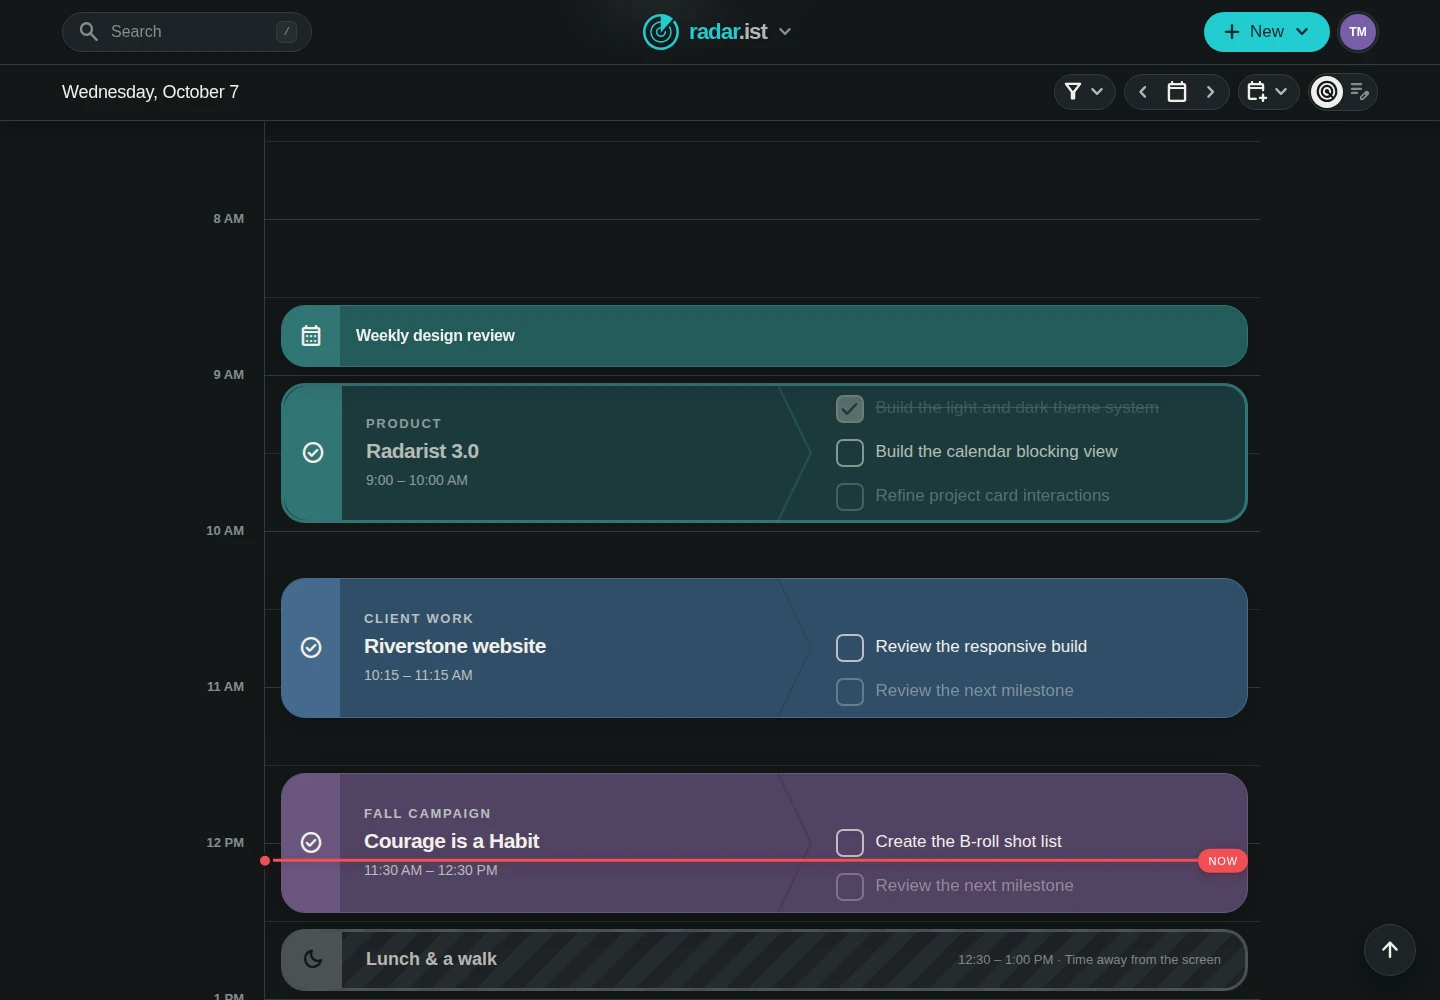Go to the previous day
Screen dimensions: 1440x1000
(x=1143, y=92)
